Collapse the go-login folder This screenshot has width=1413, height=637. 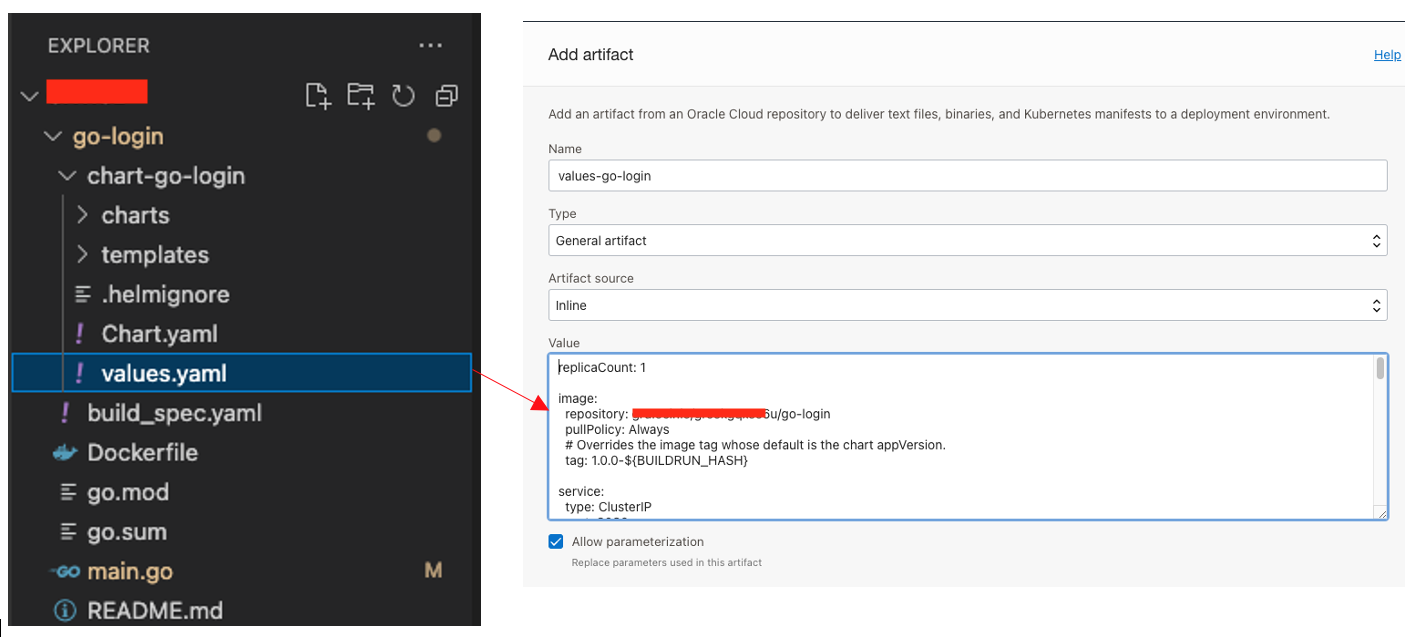(54, 137)
